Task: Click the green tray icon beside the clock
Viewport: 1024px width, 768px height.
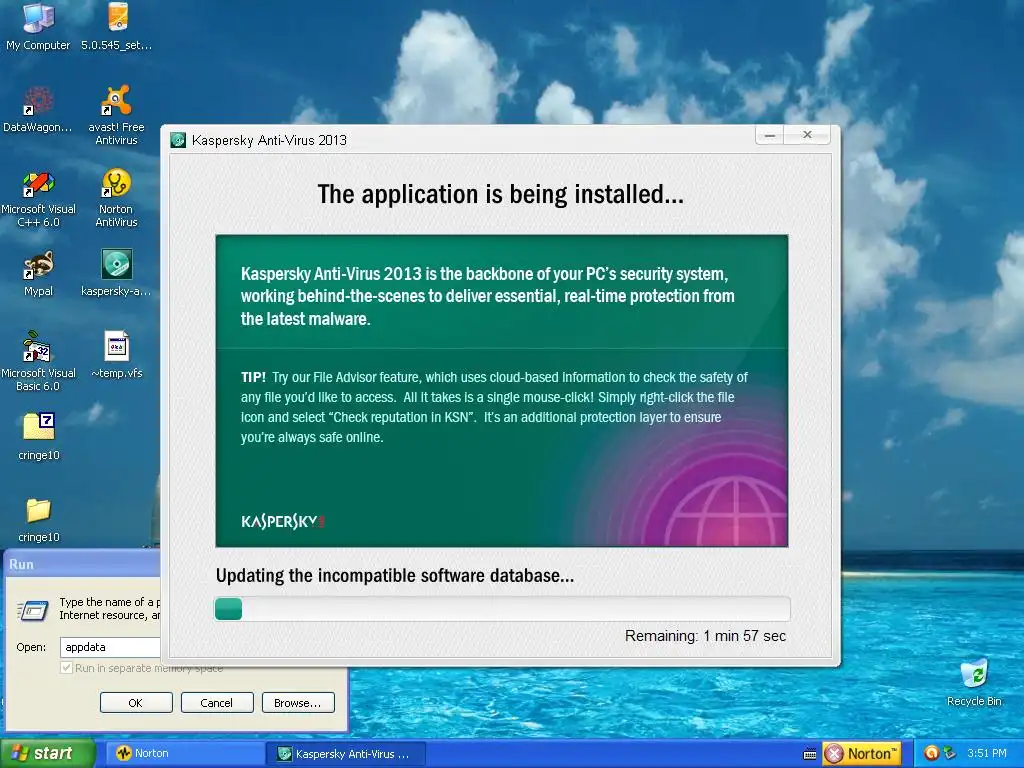Action: tap(950, 754)
